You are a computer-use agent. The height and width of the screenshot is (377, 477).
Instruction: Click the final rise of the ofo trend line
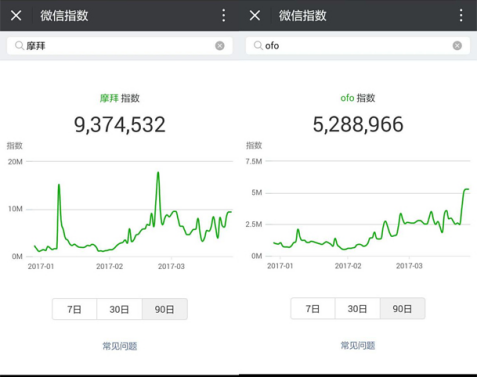tap(463, 203)
